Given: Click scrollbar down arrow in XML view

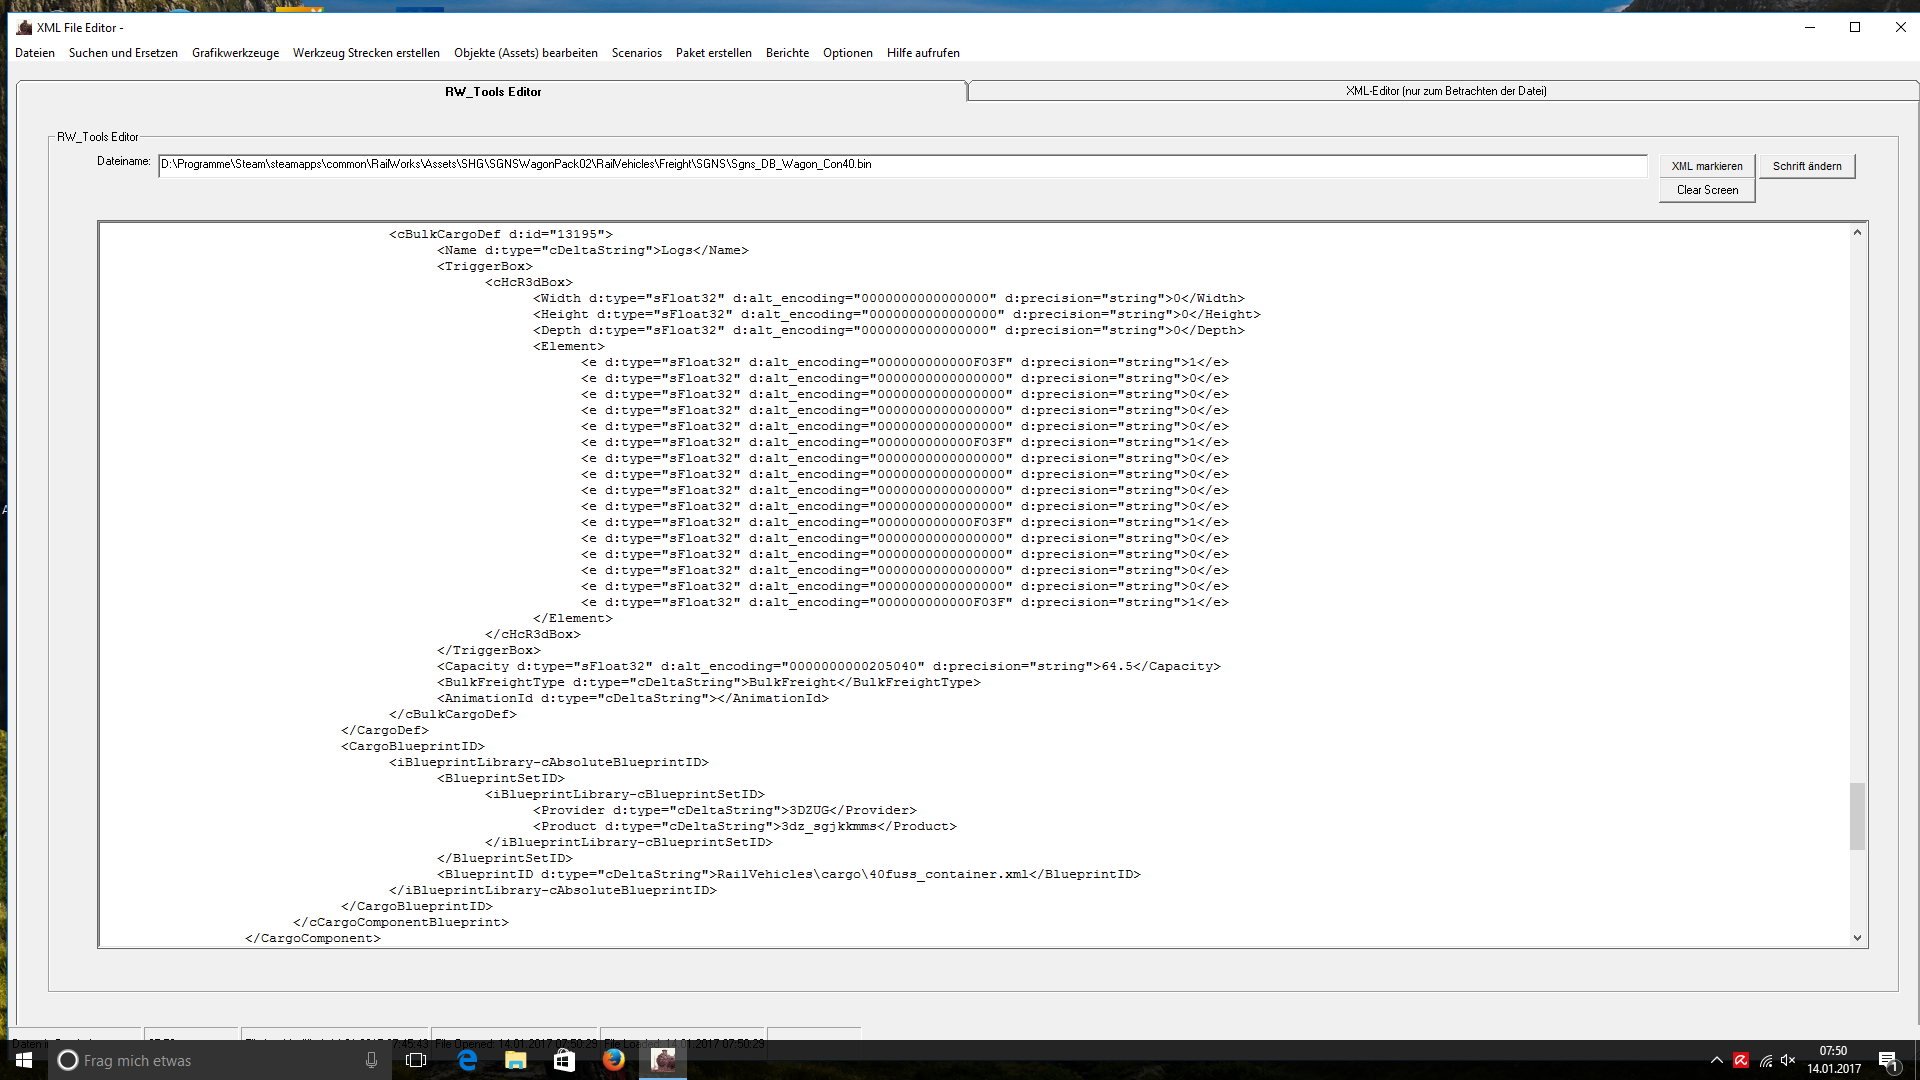Looking at the screenshot, I should click(x=1857, y=938).
